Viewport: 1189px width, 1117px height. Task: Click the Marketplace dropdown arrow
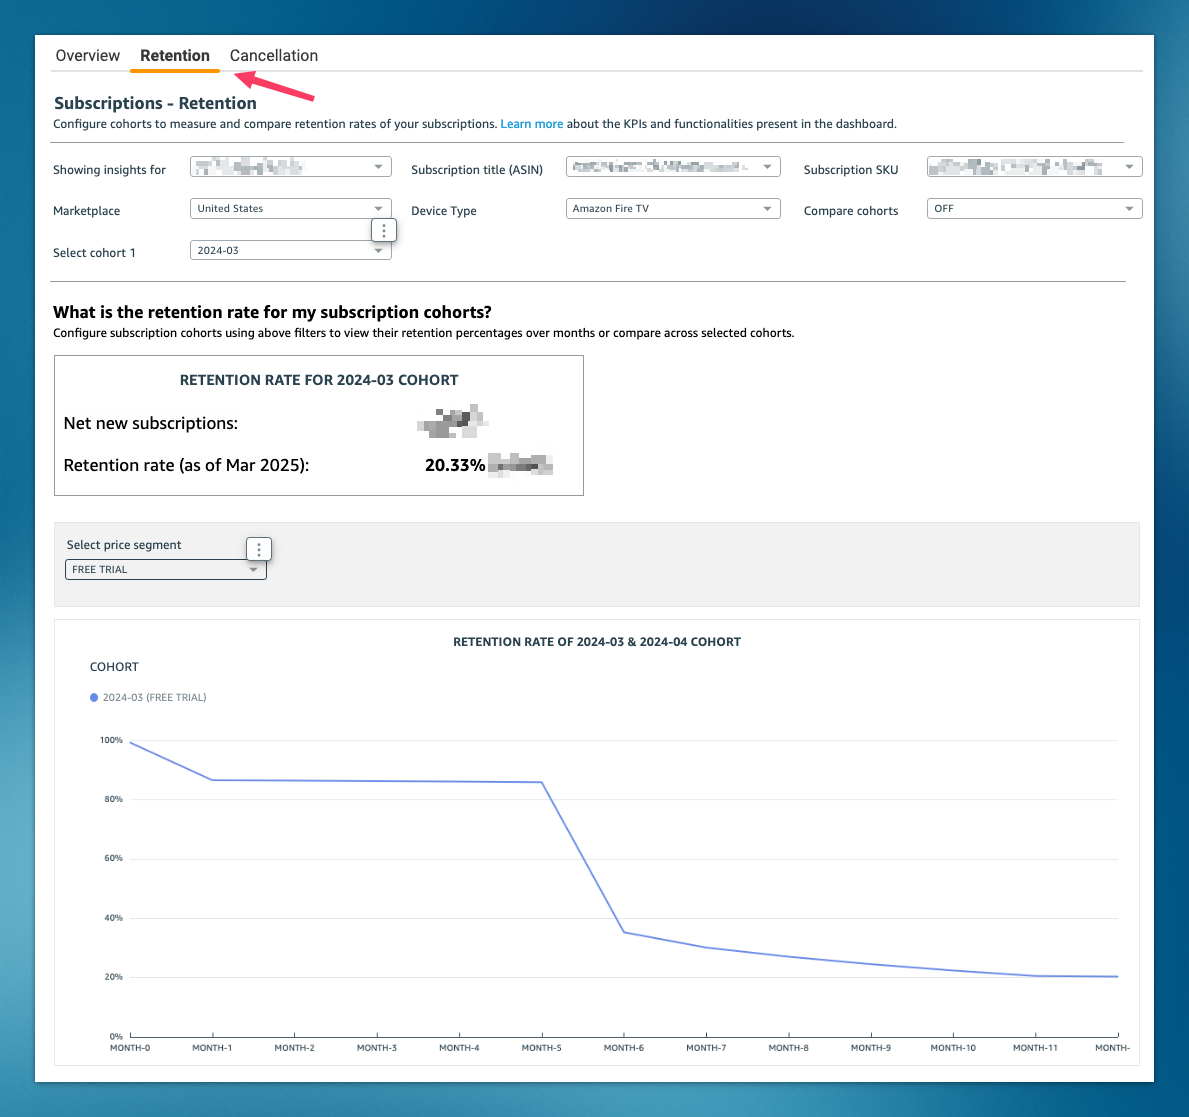[x=378, y=208]
